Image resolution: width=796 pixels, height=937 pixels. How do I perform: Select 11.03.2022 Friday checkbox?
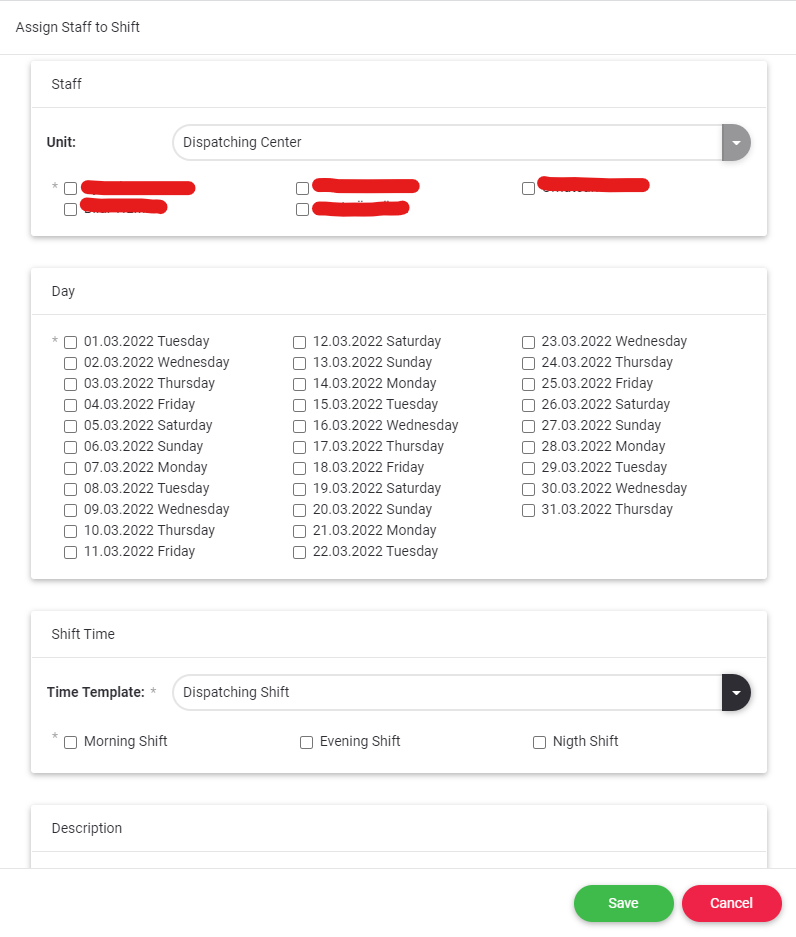tap(70, 552)
